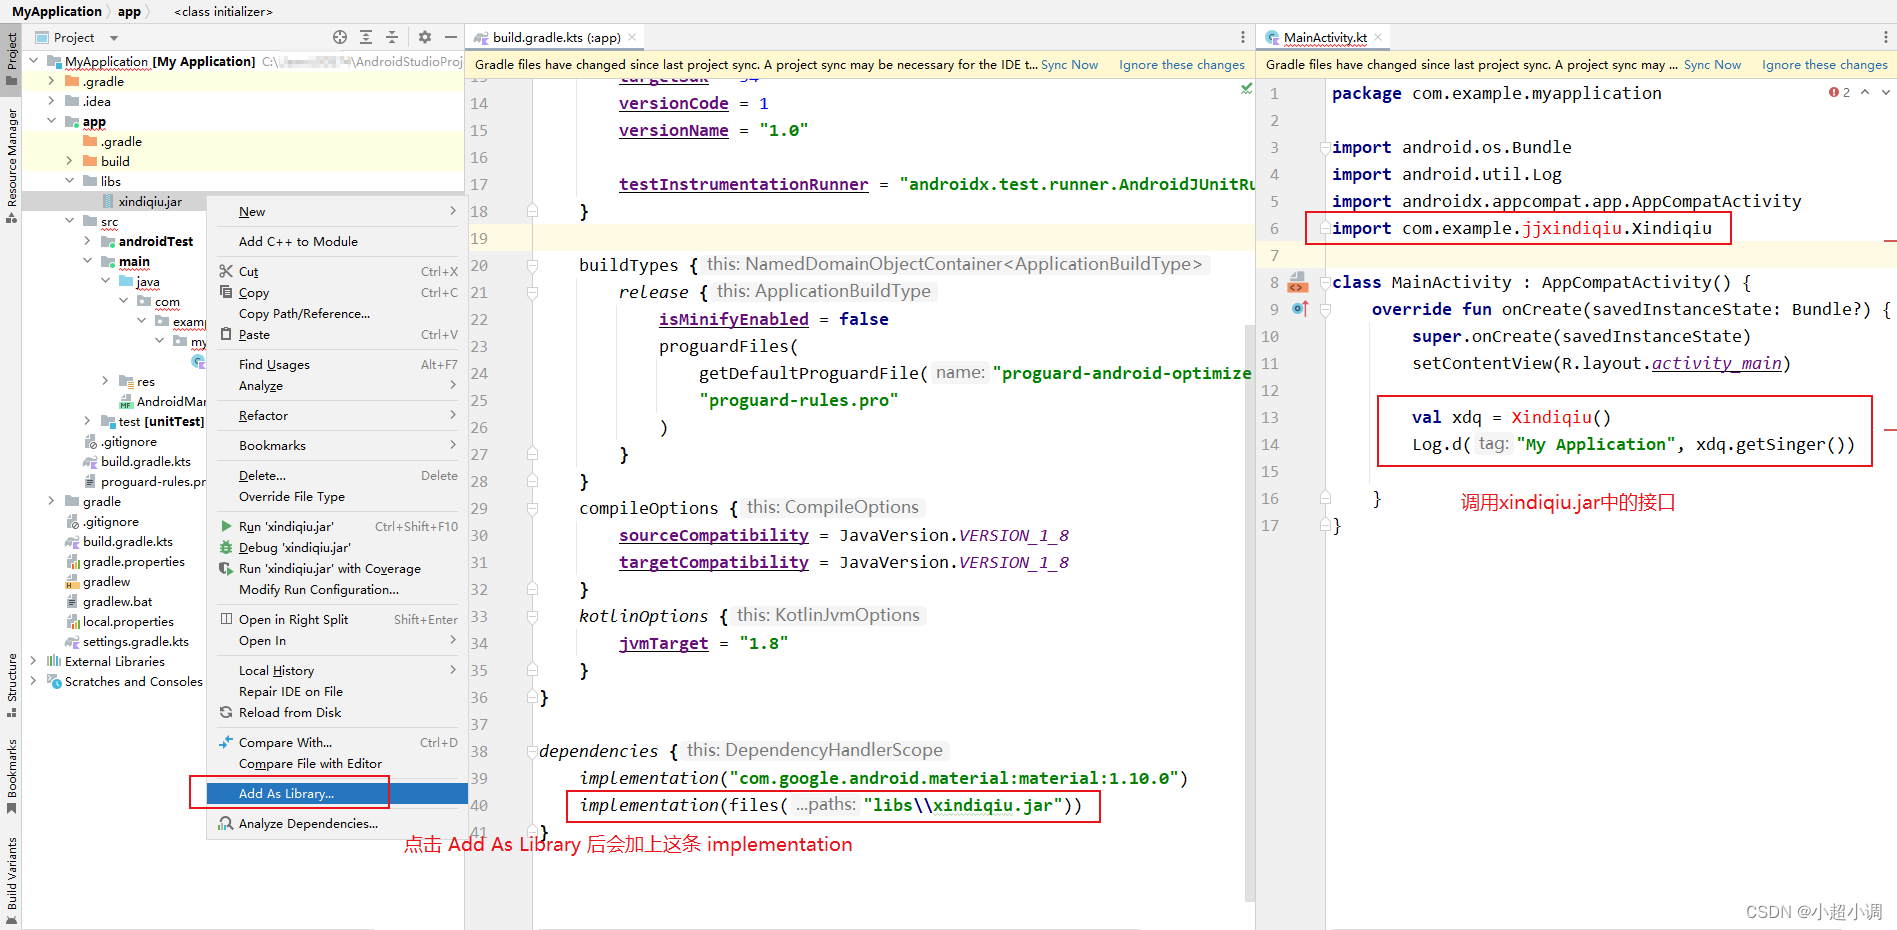The image size is (1897, 930).
Task: Click the Copy icon in context menu
Action: coord(226,292)
